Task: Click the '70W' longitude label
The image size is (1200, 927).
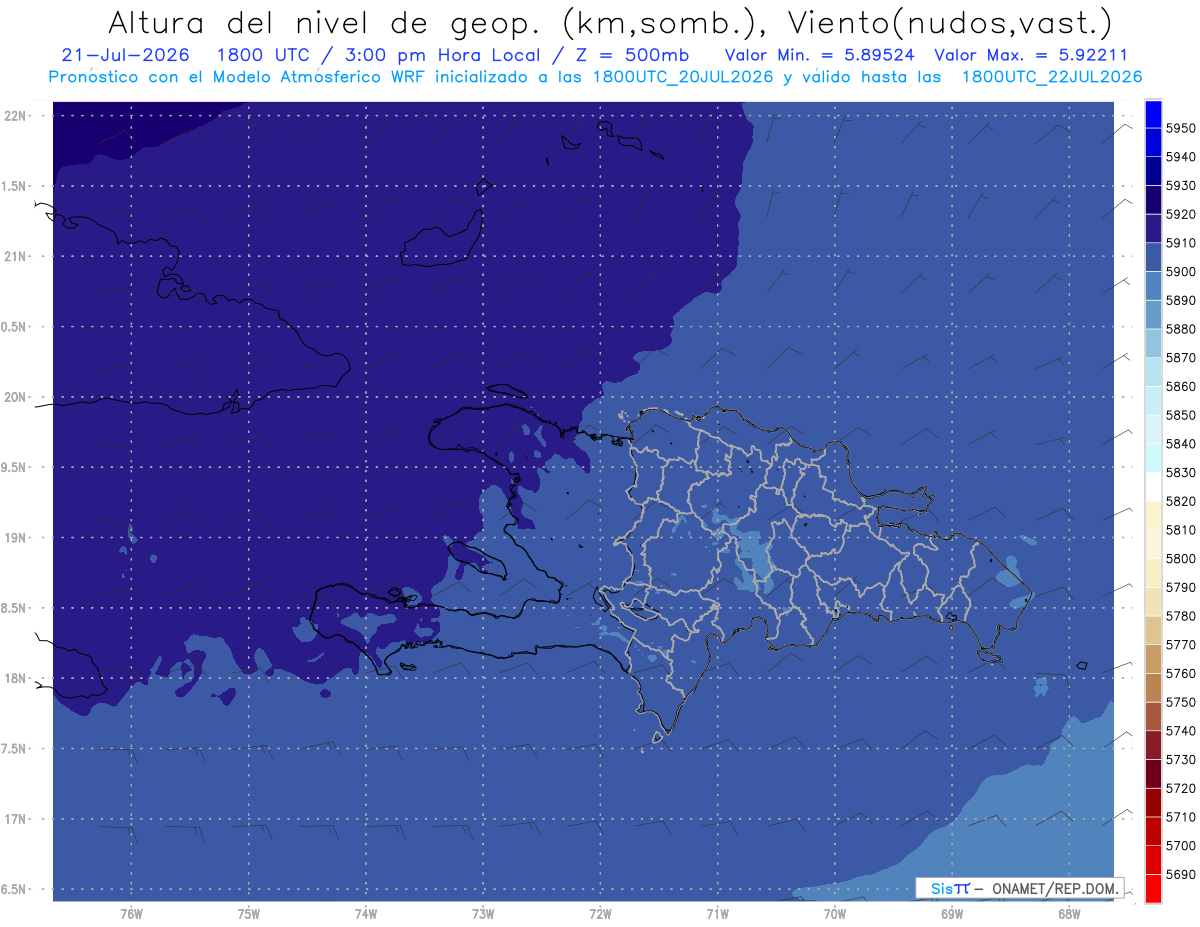Action: [835, 913]
